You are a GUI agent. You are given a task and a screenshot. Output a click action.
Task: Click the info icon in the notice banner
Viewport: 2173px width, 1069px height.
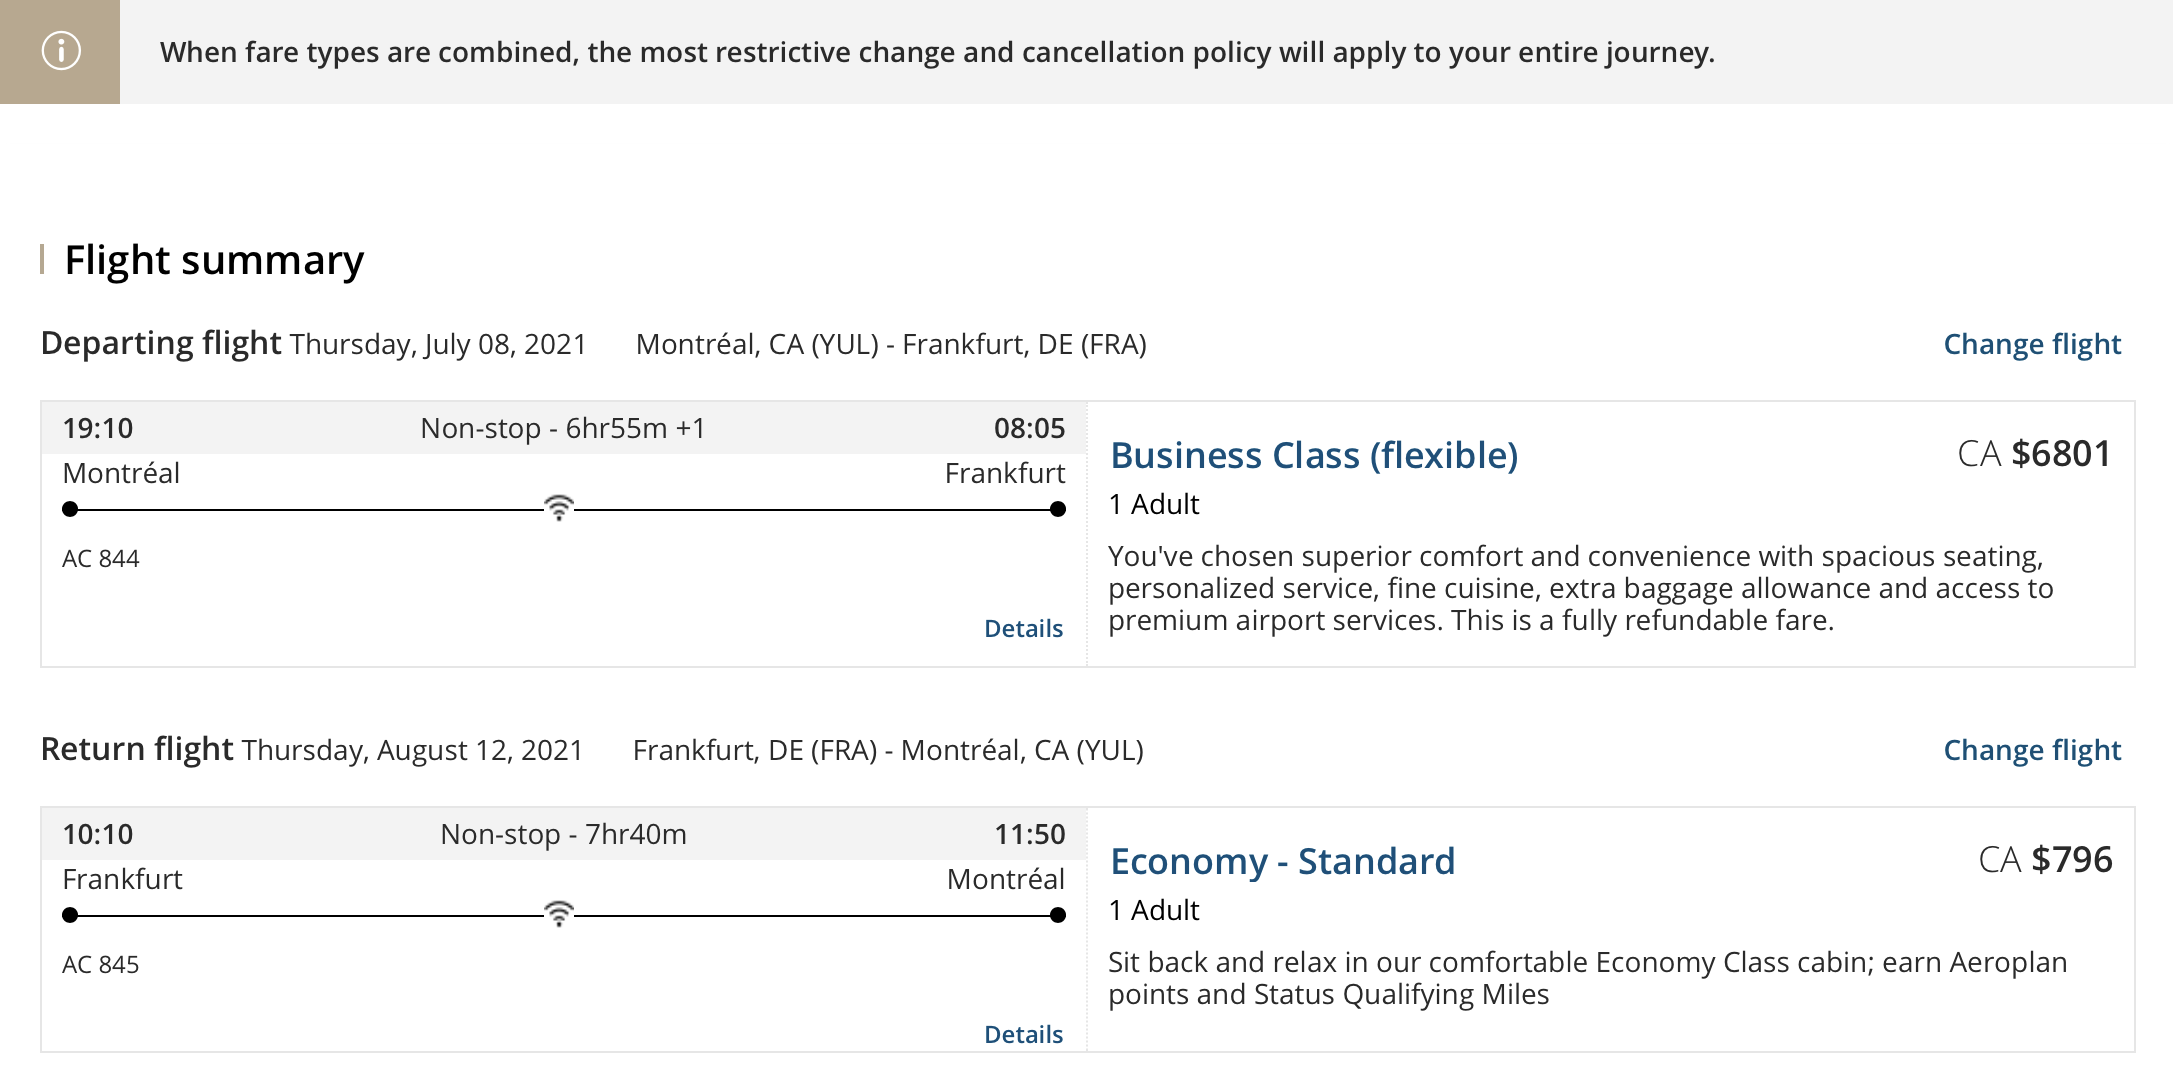point(60,51)
